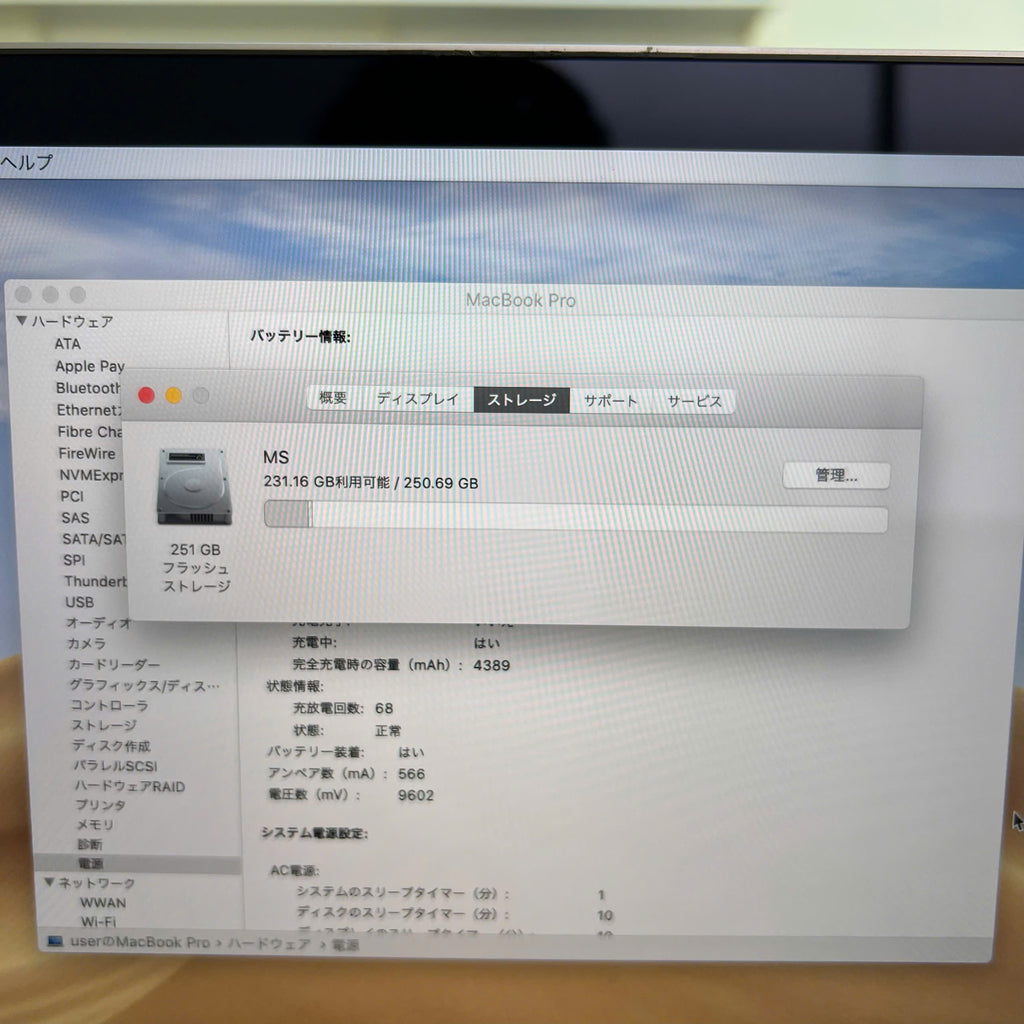Image resolution: width=1024 pixels, height=1024 pixels.
Task: Select プリンタ in the sidebar
Action: tap(100, 805)
